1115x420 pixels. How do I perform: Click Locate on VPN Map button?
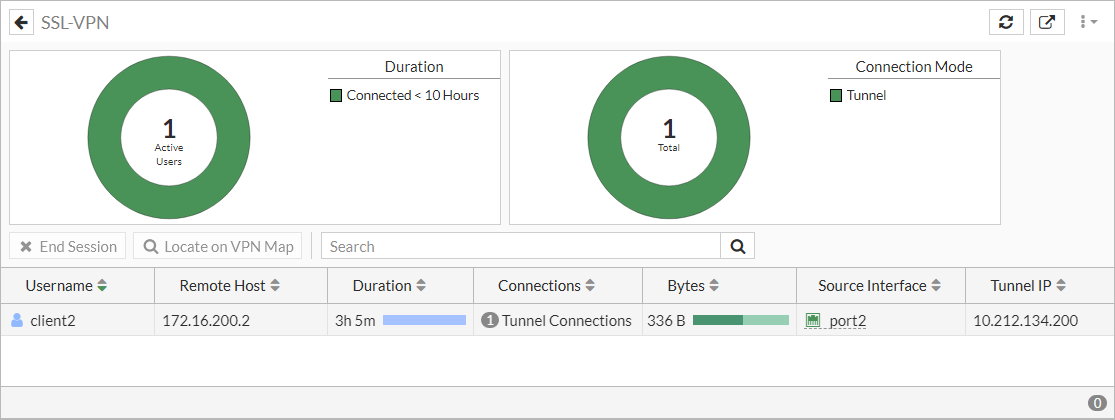click(218, 246)
